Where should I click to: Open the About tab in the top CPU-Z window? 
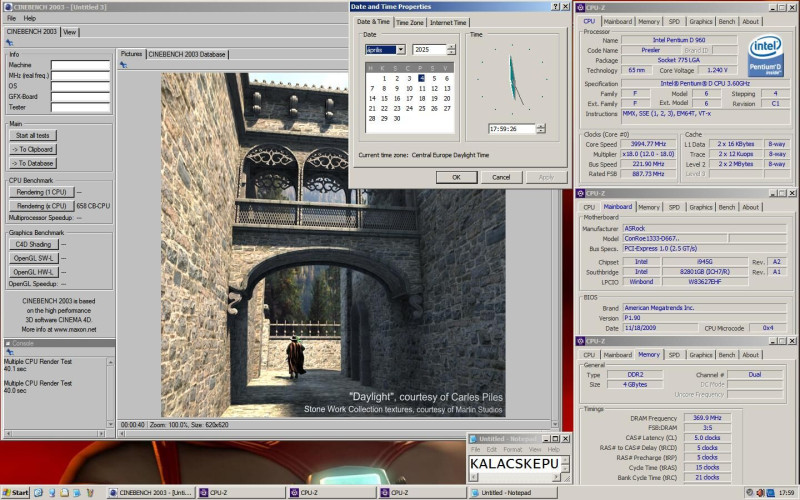pos(751,21)
